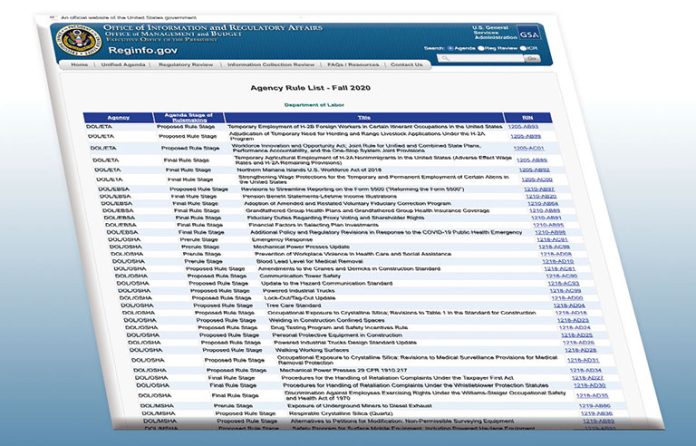Select the 'Tree Care Standard' title cell
This screenshot has height=446, width=696.
[293, 305]
